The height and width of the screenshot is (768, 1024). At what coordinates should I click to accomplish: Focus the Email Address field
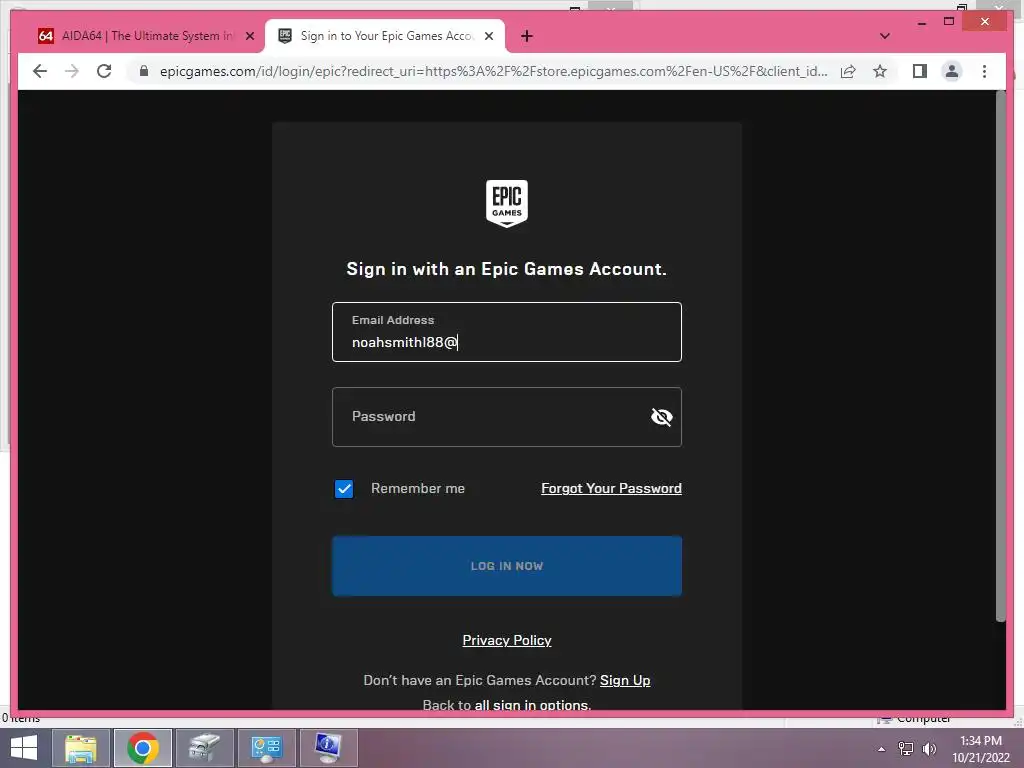(x=507, y=332)
